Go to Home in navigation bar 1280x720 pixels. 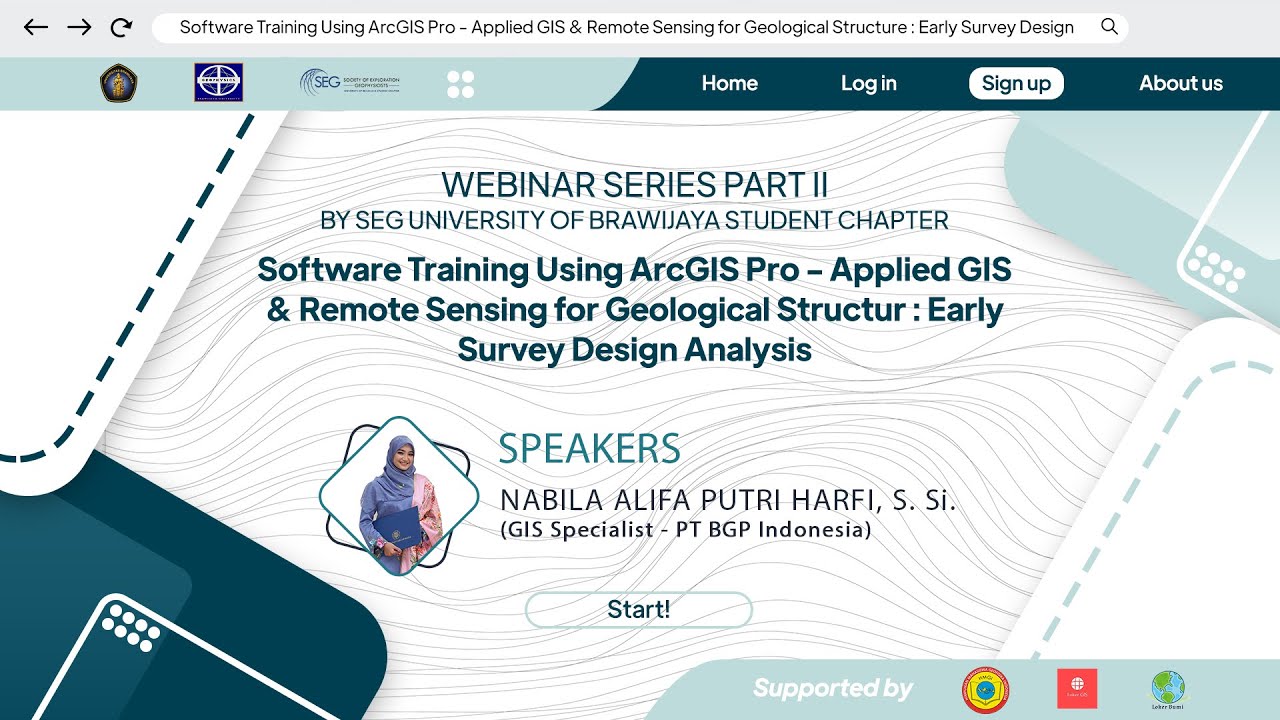729,83
